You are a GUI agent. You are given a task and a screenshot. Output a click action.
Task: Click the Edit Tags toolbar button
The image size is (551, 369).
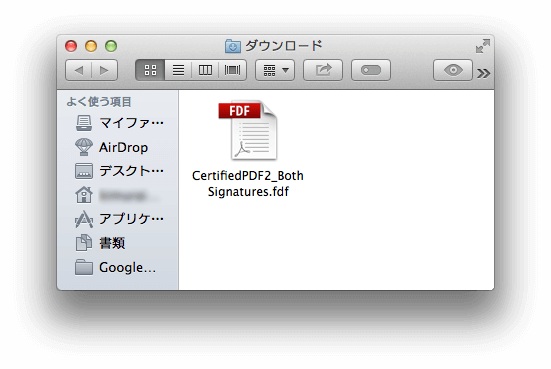(x=371, y=70)
